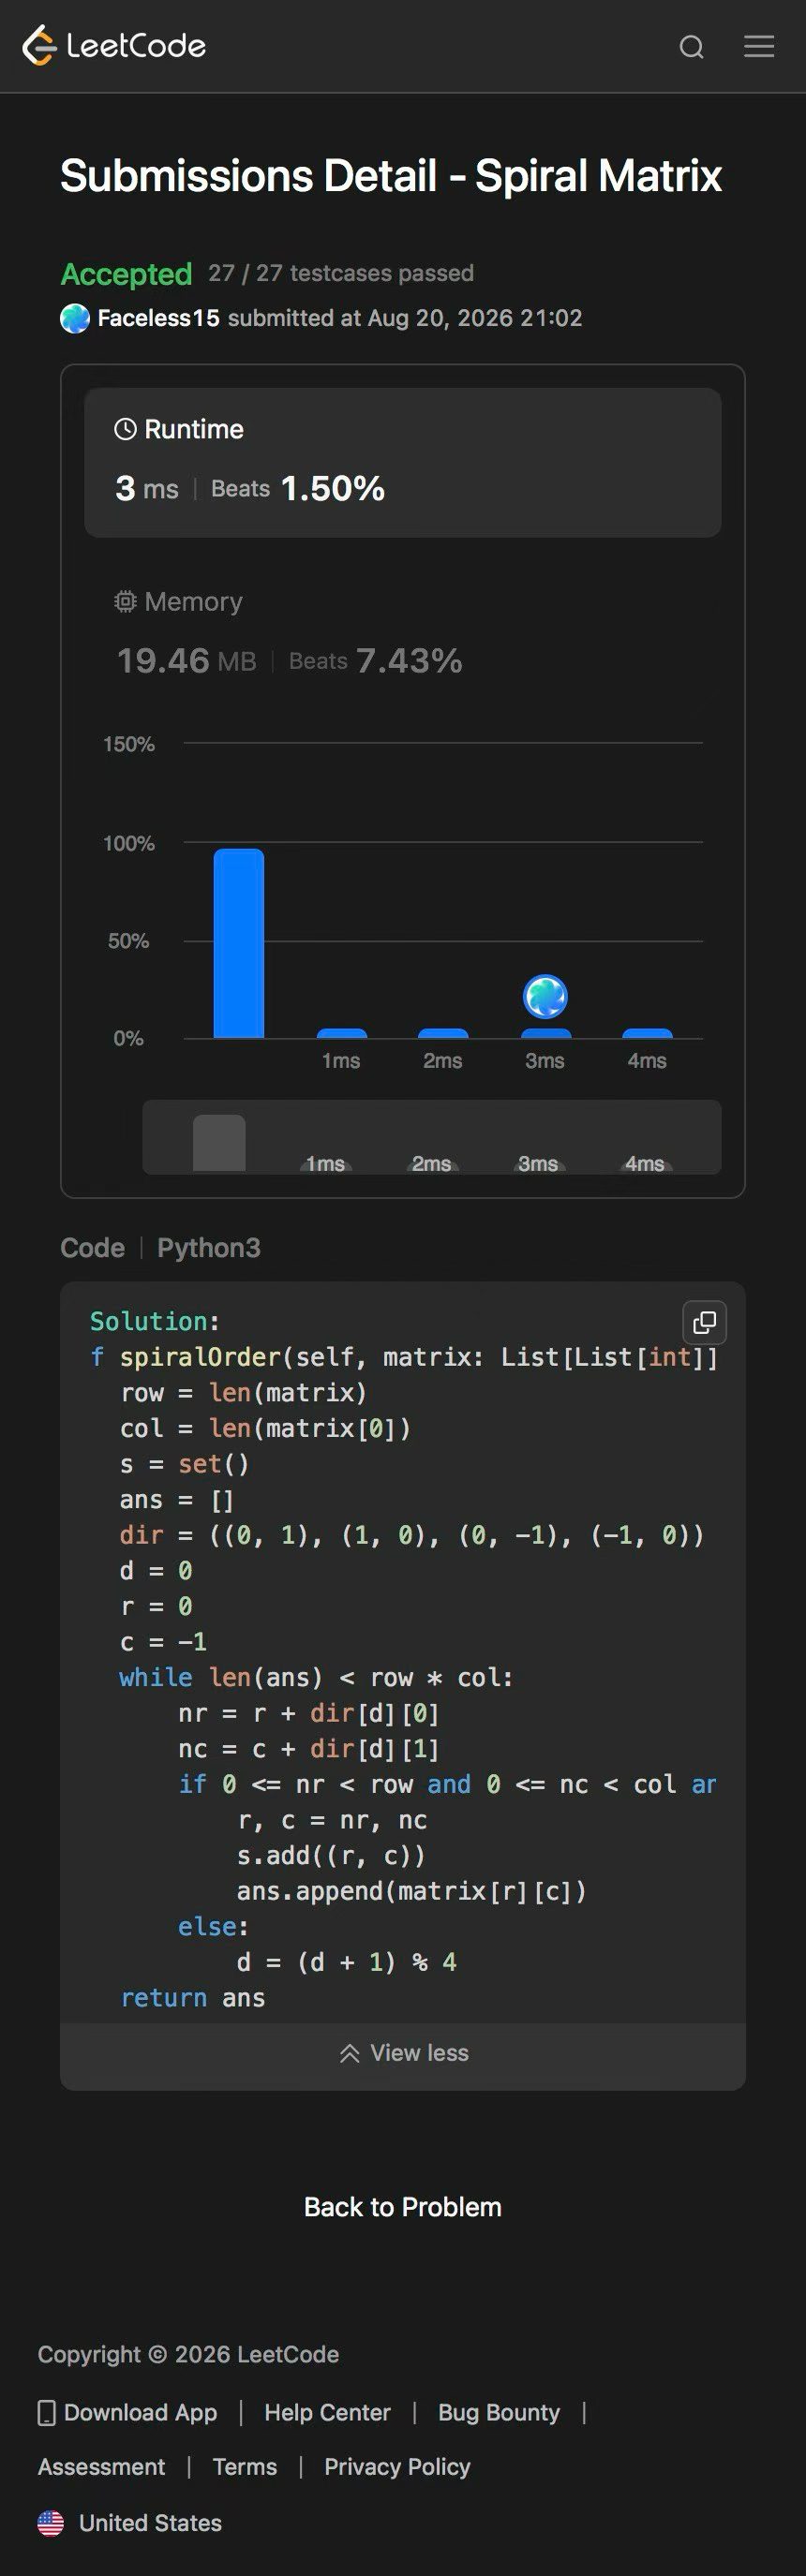Click the Runtime clock icon
This screenshot has height=2576, width=806.
coord(125,429)
